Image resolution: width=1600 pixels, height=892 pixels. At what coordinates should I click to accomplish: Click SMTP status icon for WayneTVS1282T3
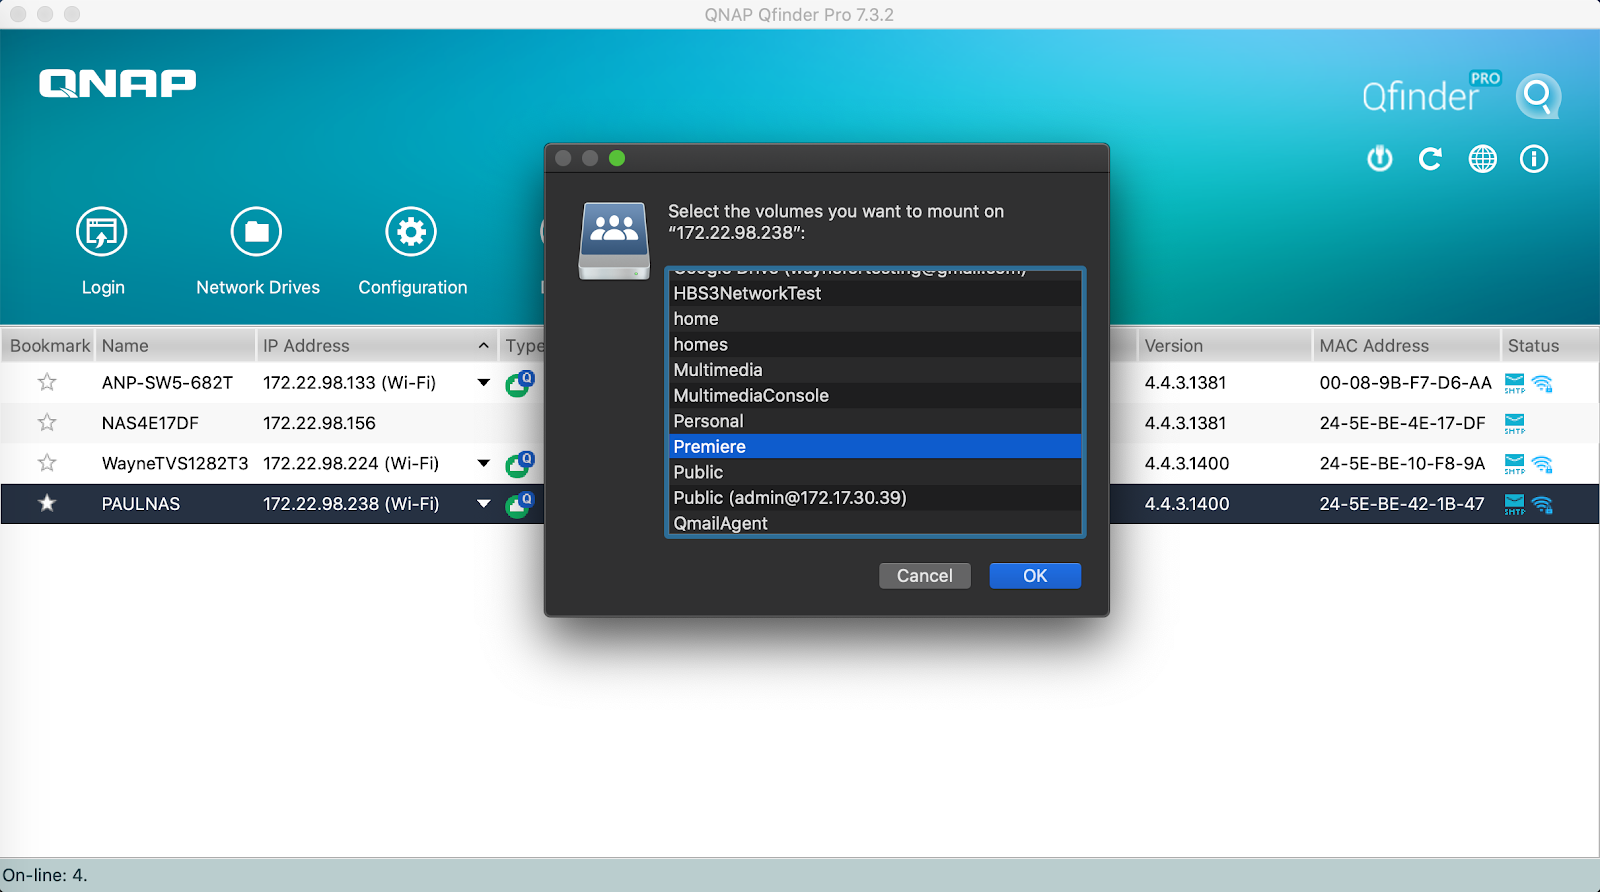(1515, 464)
